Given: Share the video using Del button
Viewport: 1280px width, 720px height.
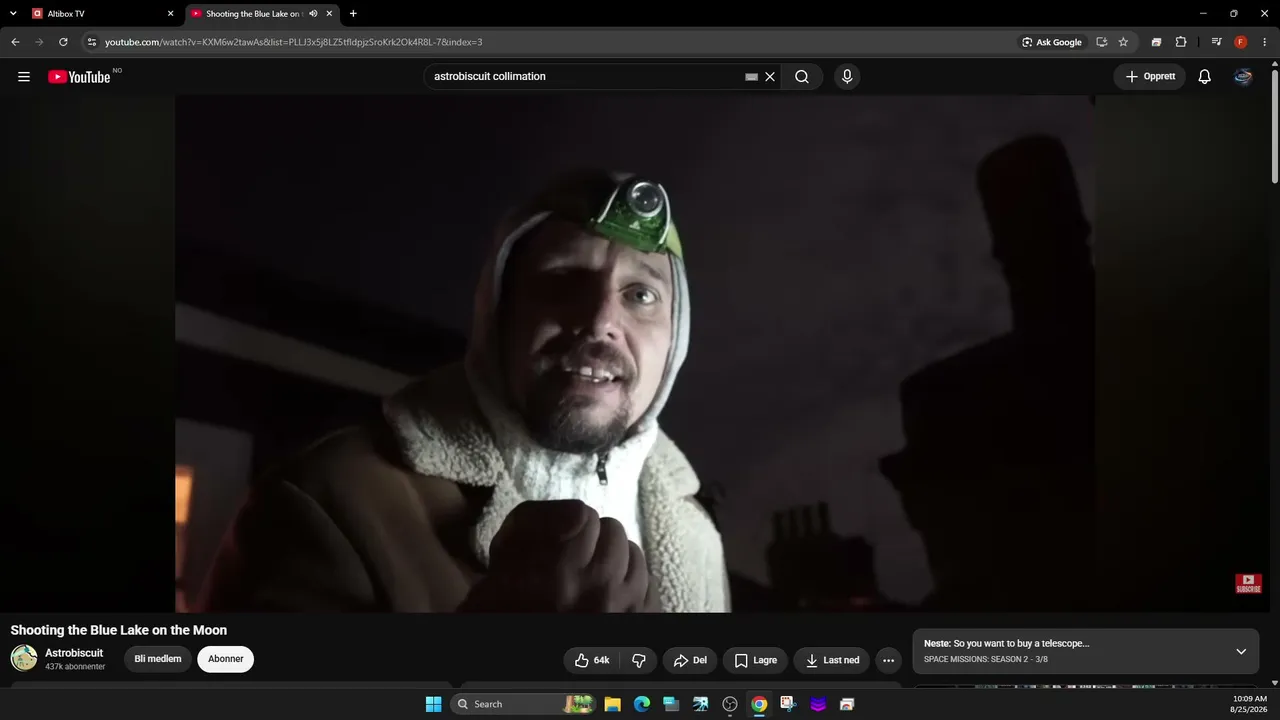Looking at the screenshot, I should 690,660.
